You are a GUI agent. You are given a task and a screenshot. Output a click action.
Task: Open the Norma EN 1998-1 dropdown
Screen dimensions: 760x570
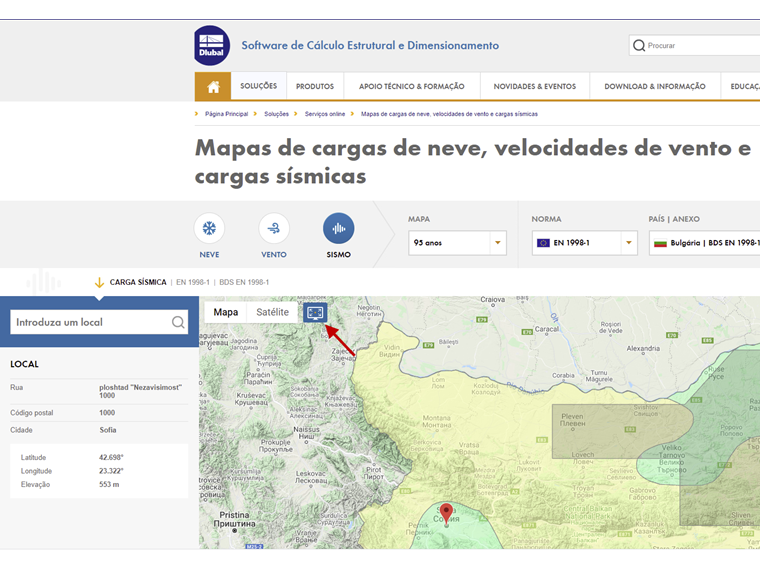[585, 243]
